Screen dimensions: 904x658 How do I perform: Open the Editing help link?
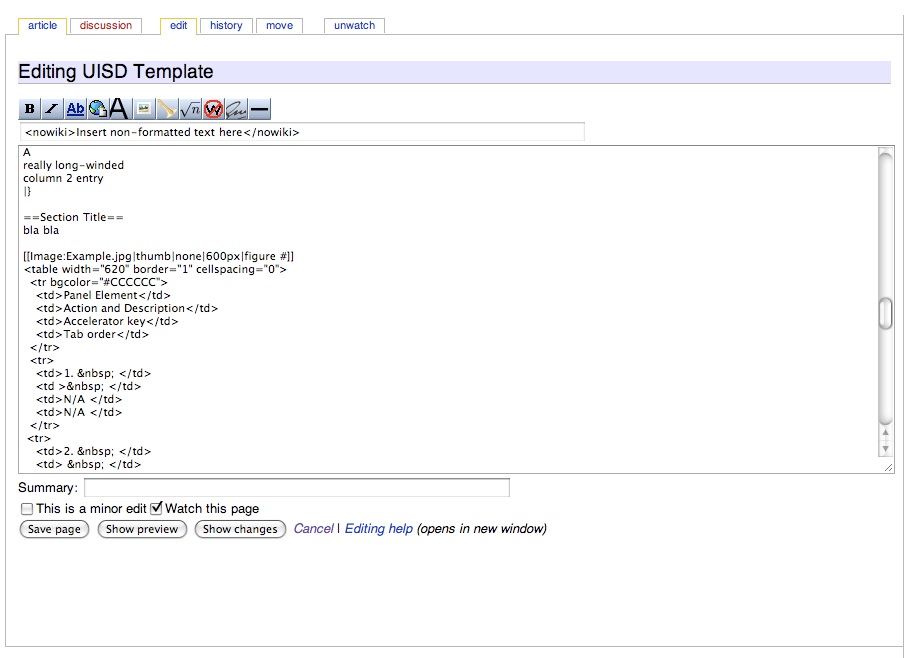[x=378, y=529]
